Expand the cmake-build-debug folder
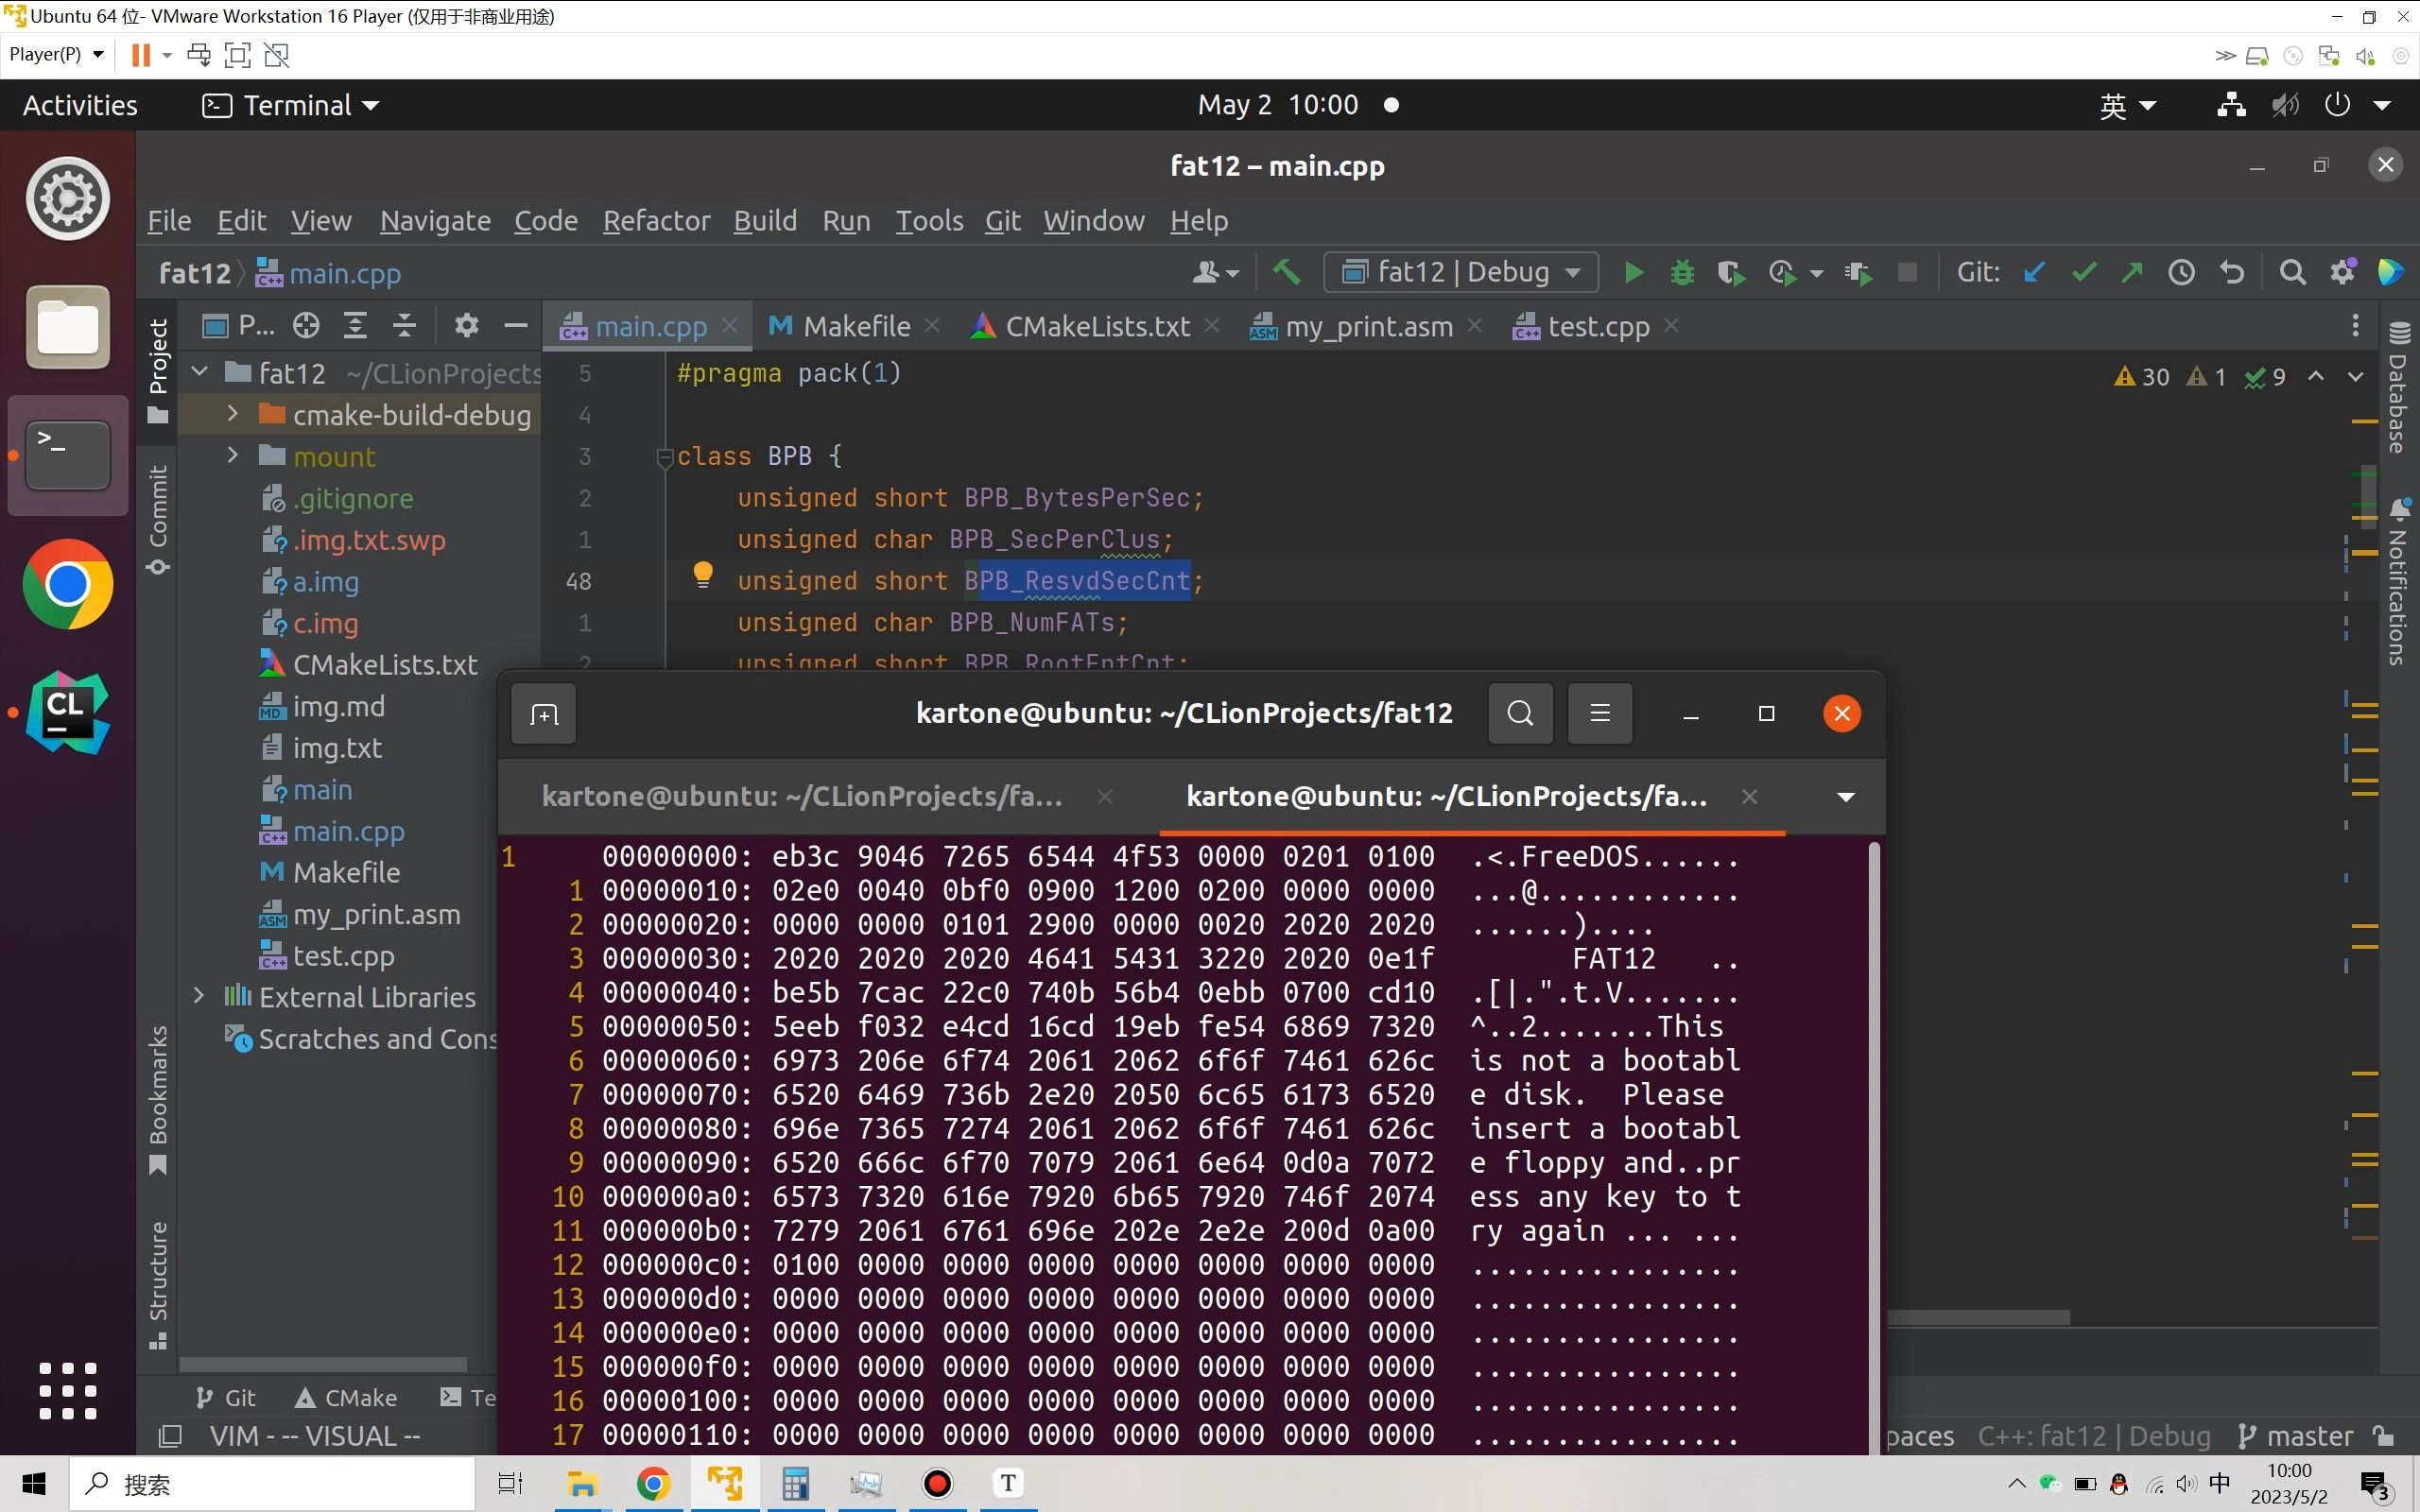2420x1512 pixels. pyautogui.click(x=235, y=415)
